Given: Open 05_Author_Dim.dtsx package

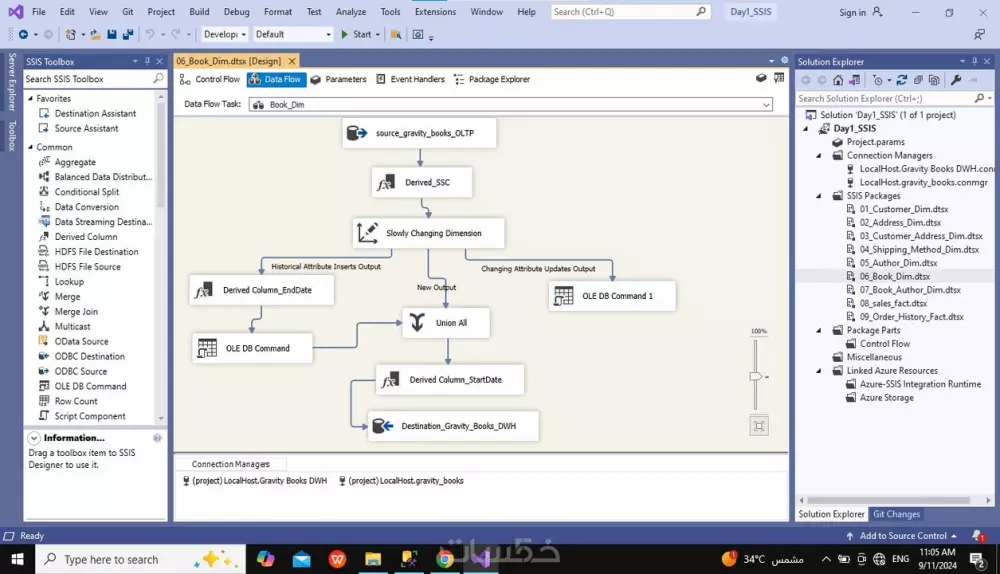Looking at the screenshot, I should pyautogui.click(x=898, y=263).
